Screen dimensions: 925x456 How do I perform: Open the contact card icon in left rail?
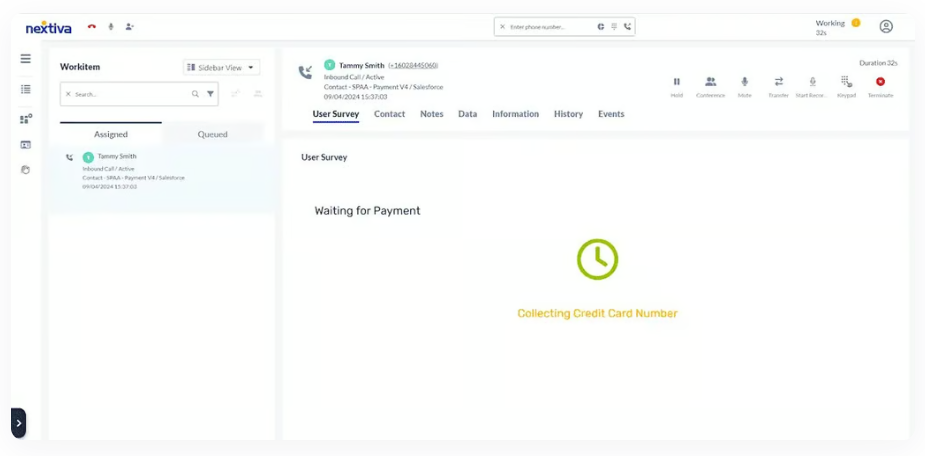[x=25, y=145]
